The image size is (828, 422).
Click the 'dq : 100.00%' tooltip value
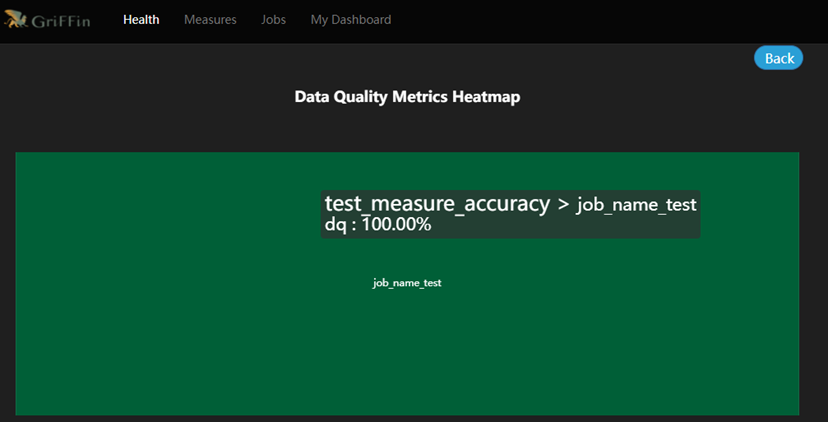[378, 225]
